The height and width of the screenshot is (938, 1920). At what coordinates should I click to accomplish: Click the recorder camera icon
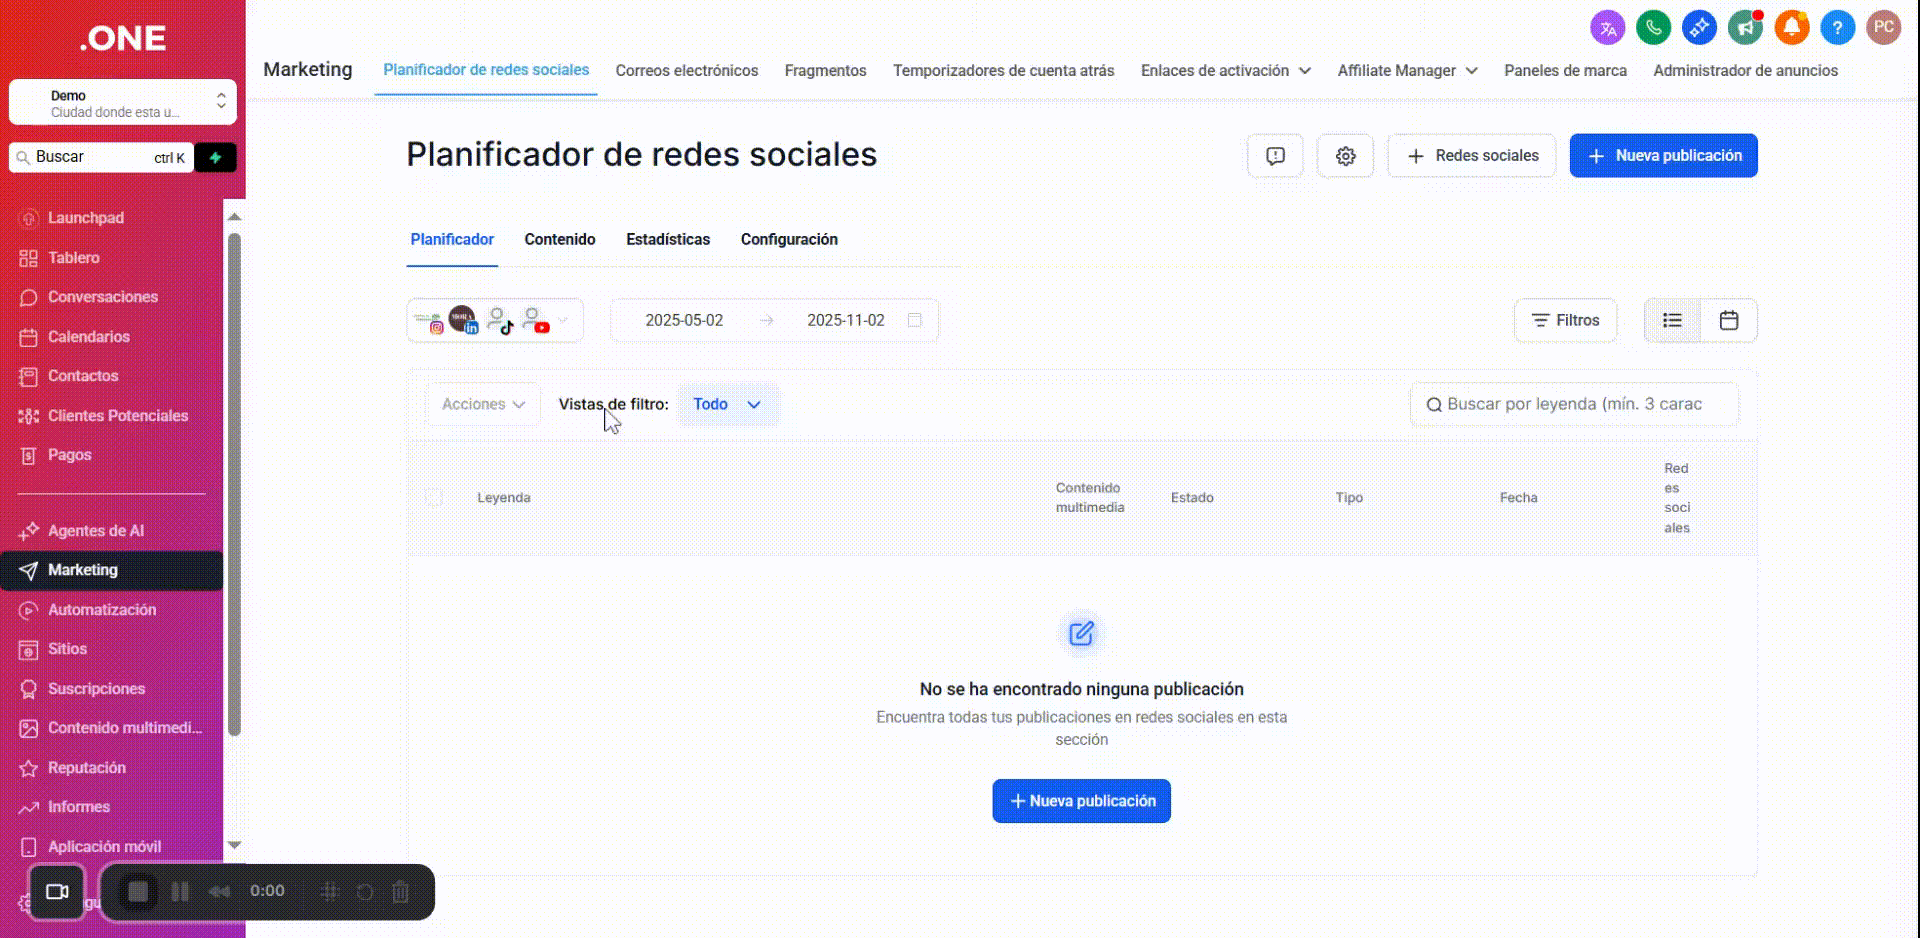click(57, 892)
